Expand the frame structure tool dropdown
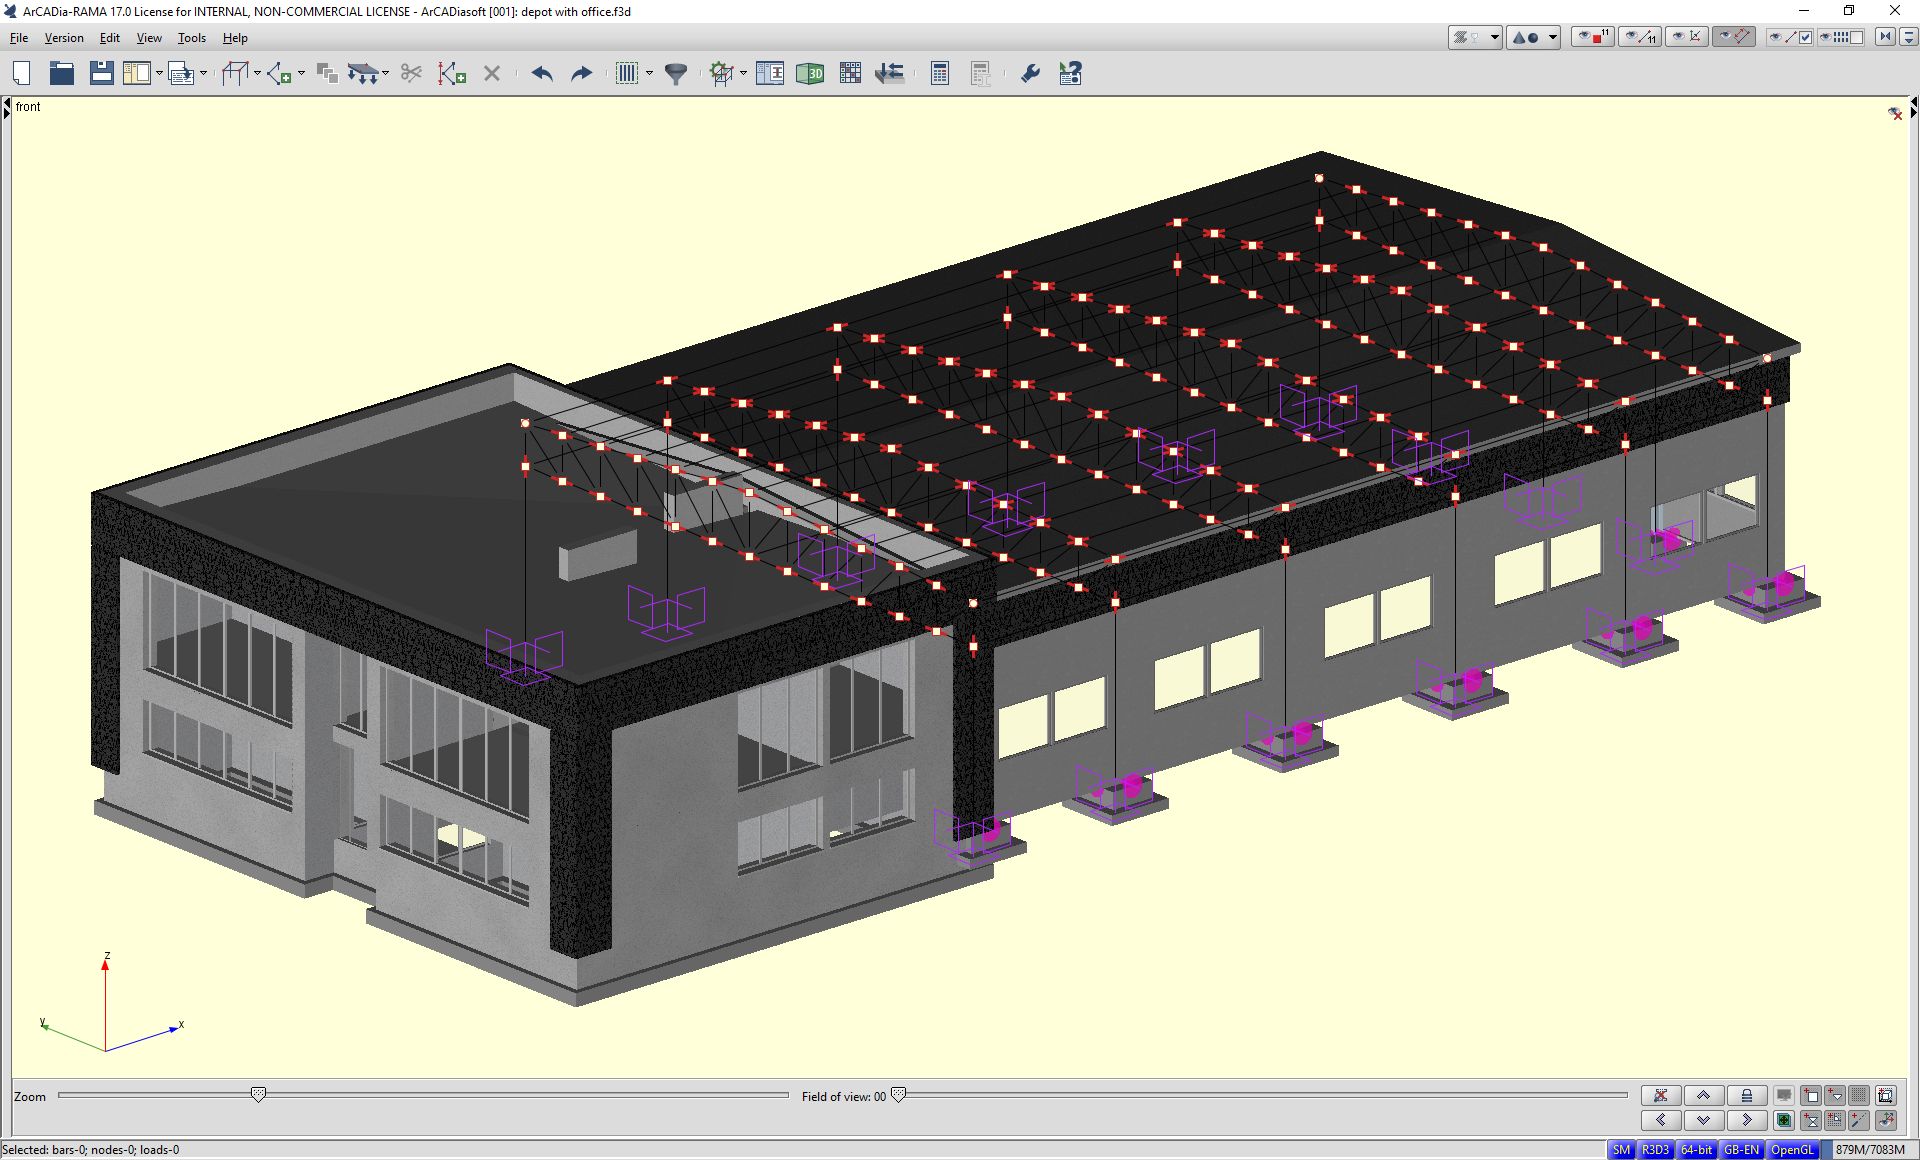This screenshot has height=1160, width=1920. click(257, 73)
